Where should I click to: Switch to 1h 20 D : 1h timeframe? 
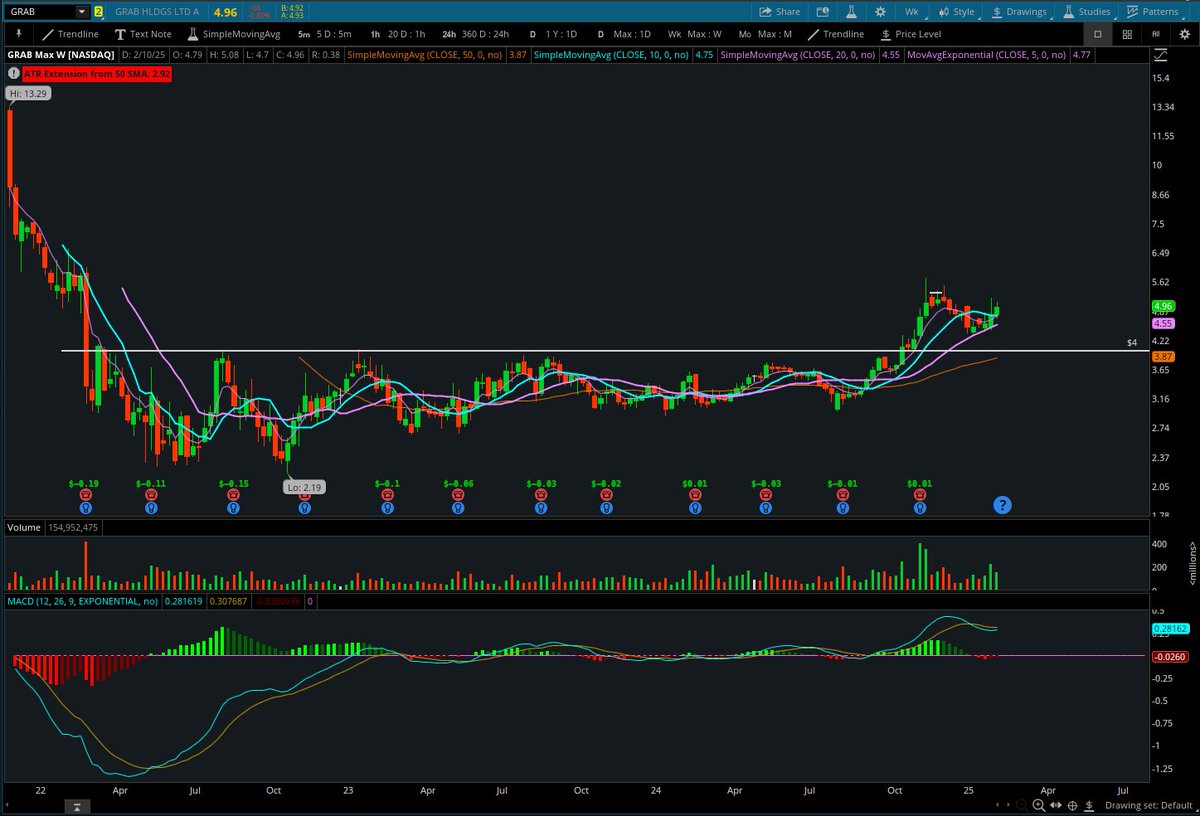(x=398, y=34)
